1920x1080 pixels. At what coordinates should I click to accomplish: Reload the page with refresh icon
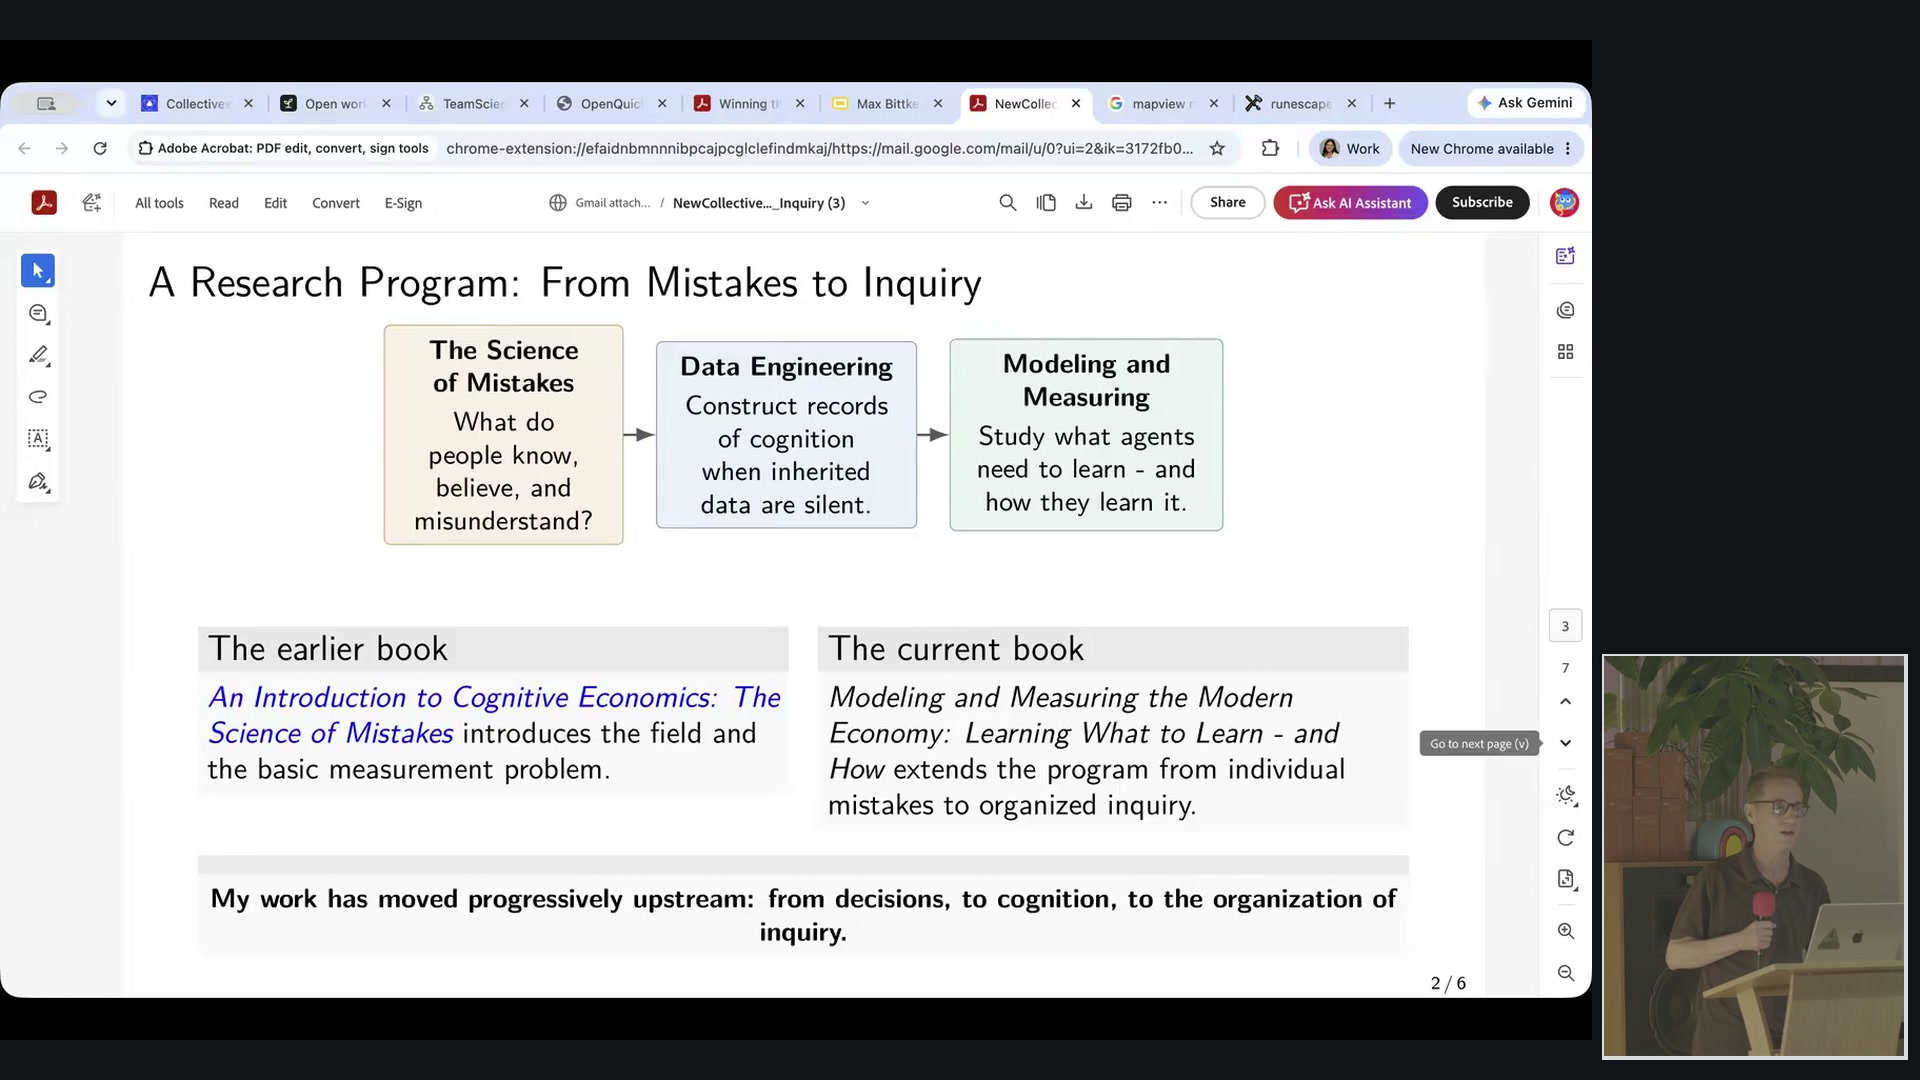point(100,149)
